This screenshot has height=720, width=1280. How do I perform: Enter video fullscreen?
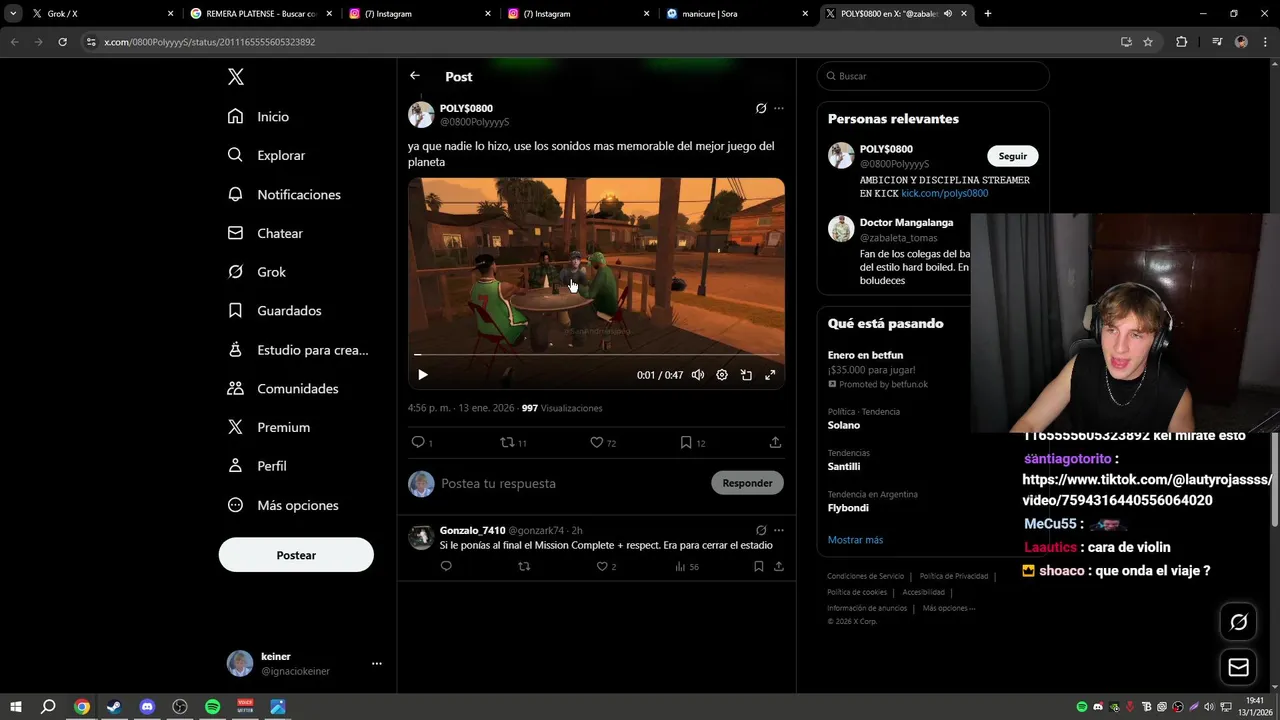pyautogui.click(x=770, y=375)
